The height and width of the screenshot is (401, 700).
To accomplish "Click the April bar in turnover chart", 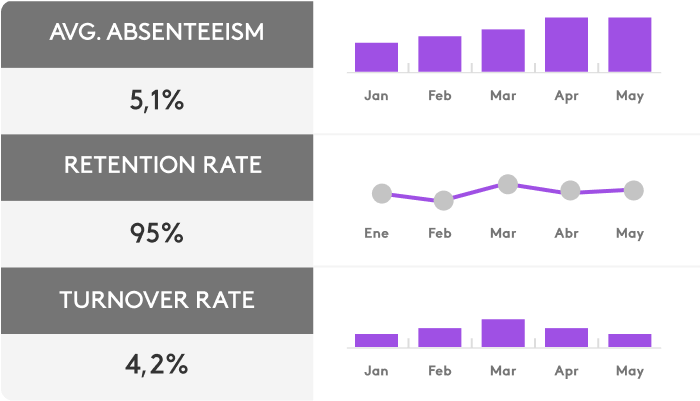I will coord(566,337).
